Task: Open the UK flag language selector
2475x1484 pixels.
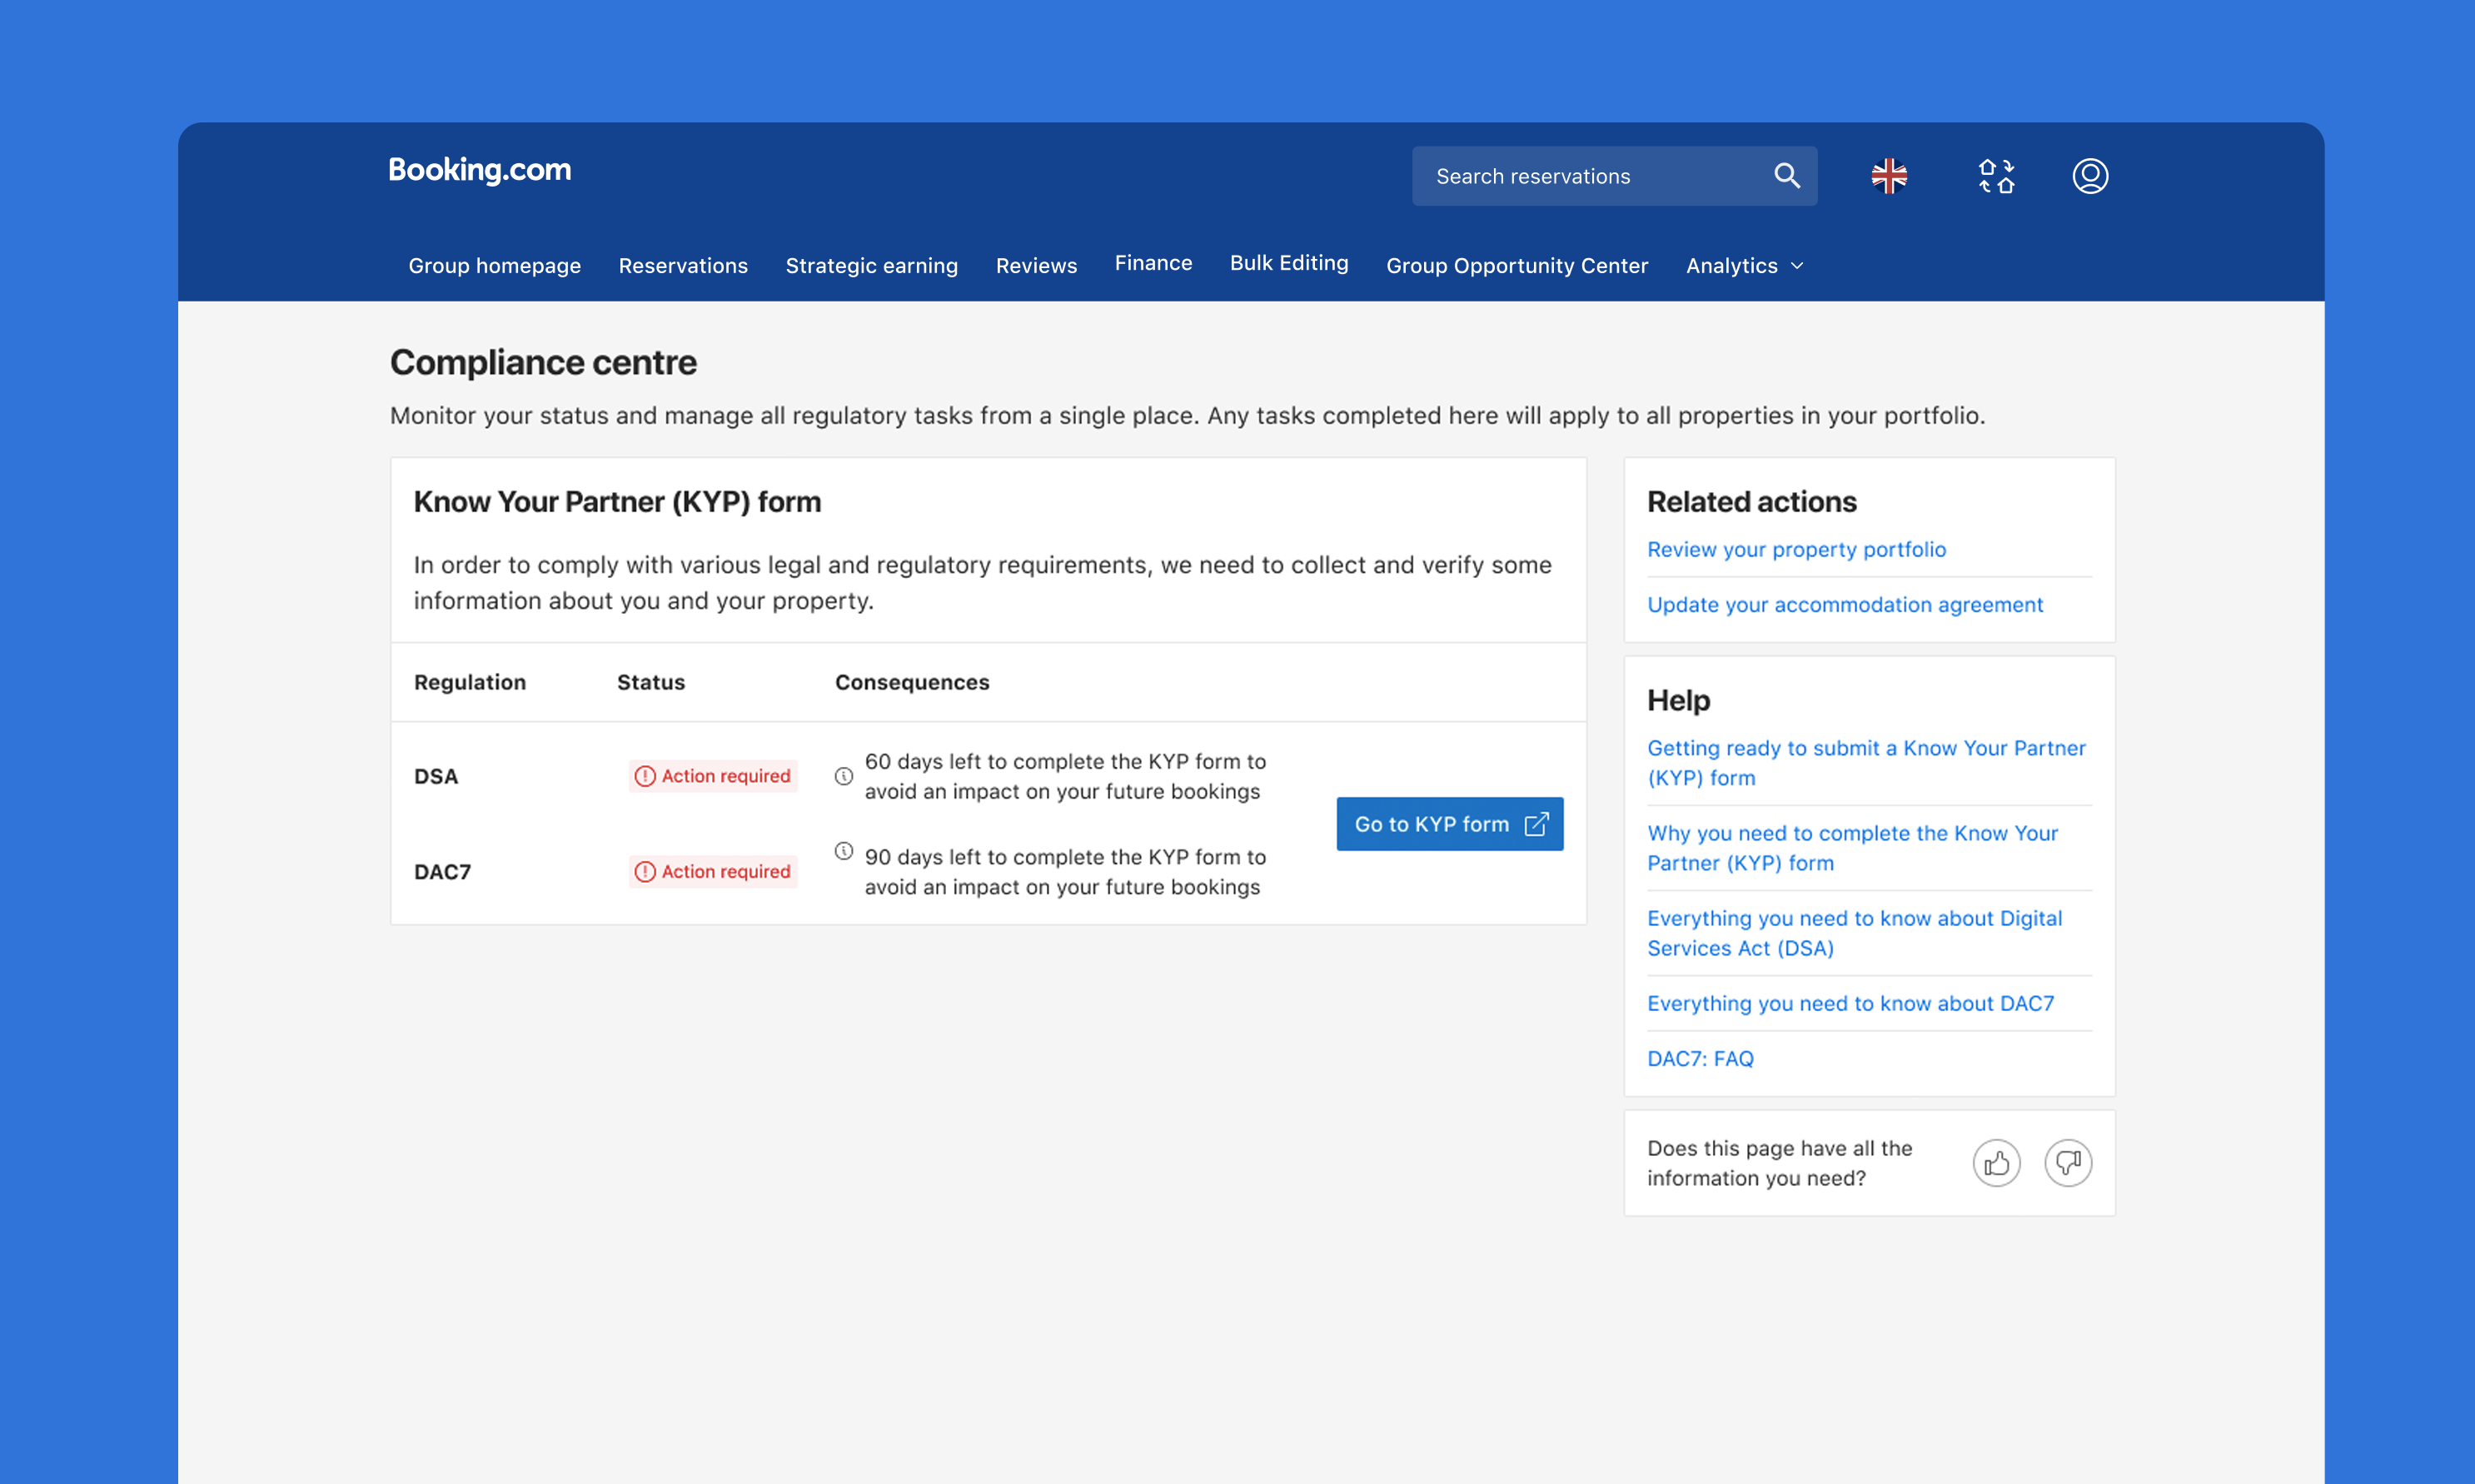Action: (1889, 176)
